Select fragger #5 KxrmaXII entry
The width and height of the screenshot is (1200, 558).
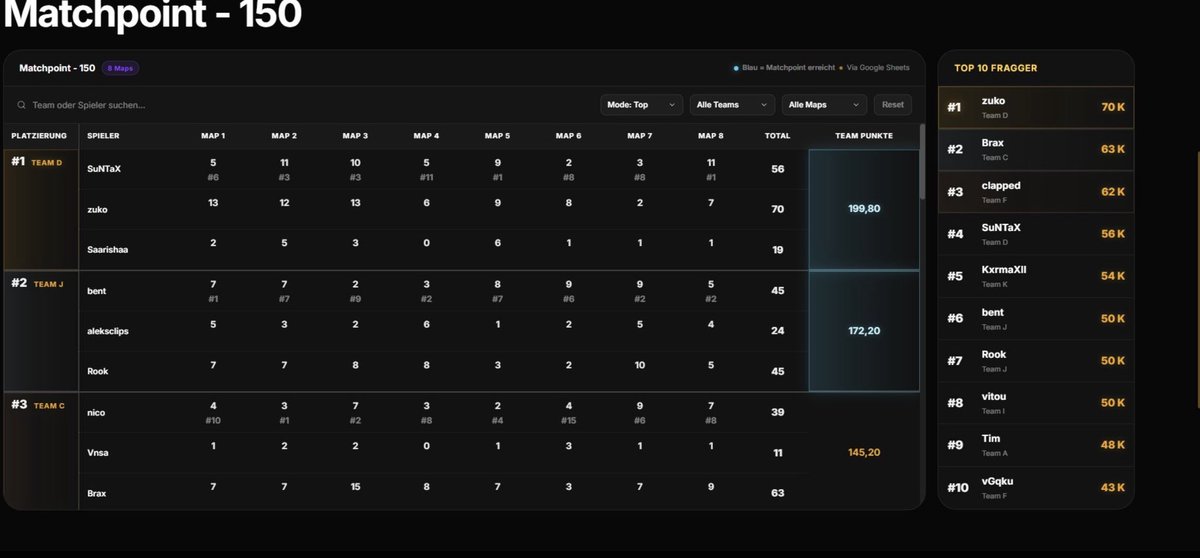pos(1036,275)
